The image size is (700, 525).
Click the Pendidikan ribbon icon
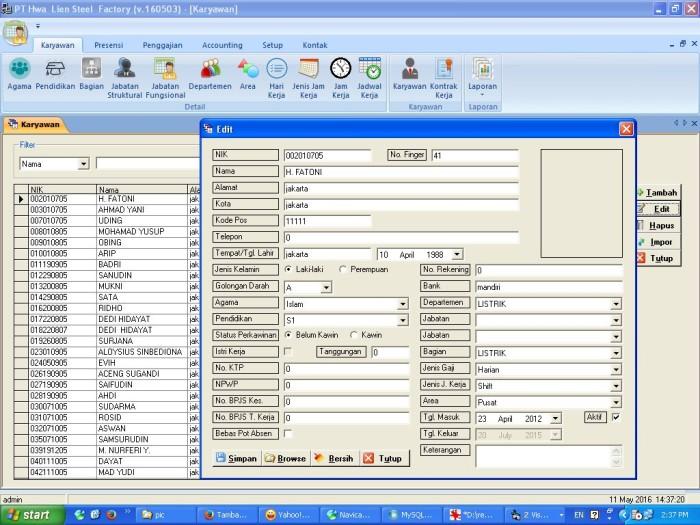[55, 69]
